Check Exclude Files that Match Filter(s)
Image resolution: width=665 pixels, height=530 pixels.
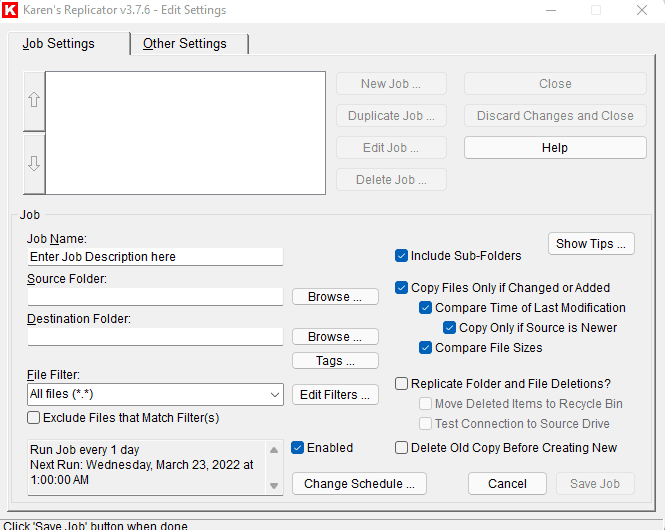pyautogui.click(x=34, y=418)
